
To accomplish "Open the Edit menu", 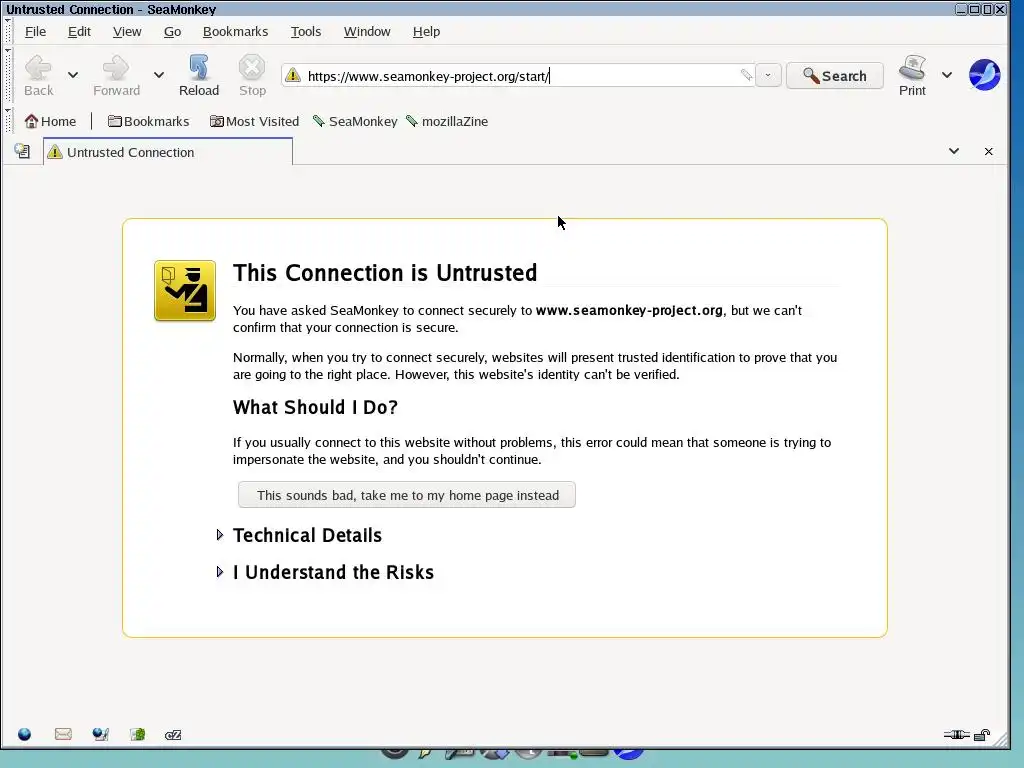I will click(x=79, y=31).
